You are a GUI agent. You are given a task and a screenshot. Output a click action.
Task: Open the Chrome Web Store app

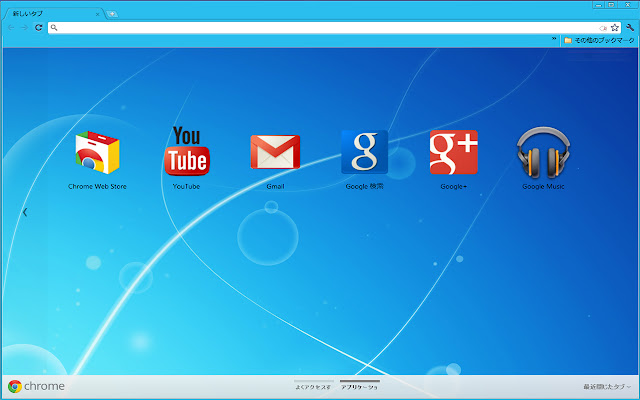click(97, 152)
